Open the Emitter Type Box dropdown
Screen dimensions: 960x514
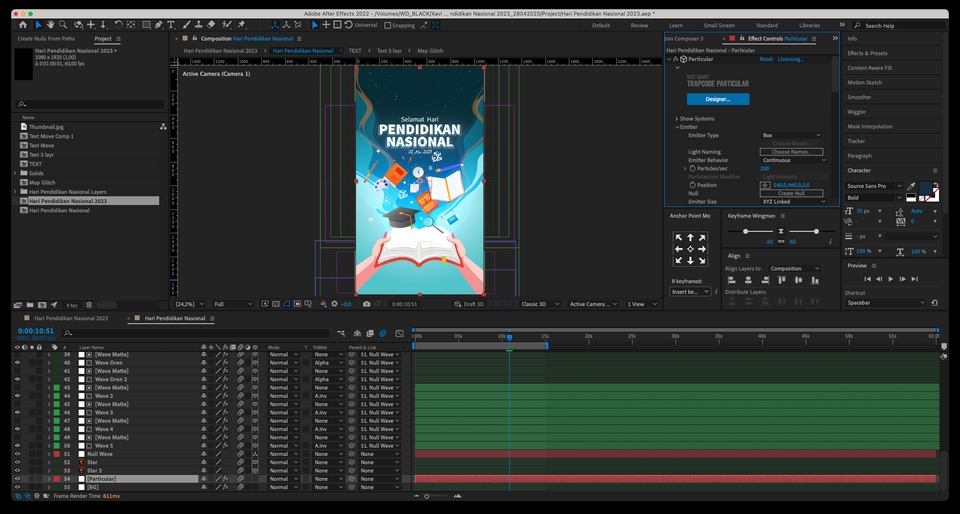coord(791,135)
